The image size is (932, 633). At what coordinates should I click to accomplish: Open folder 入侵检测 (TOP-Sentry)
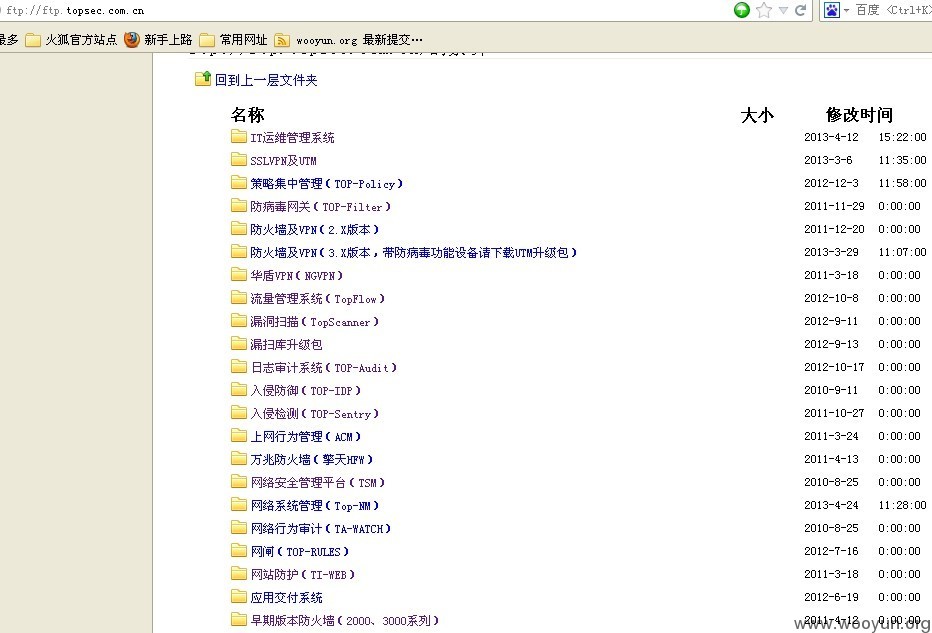click(x=314, y=414)
